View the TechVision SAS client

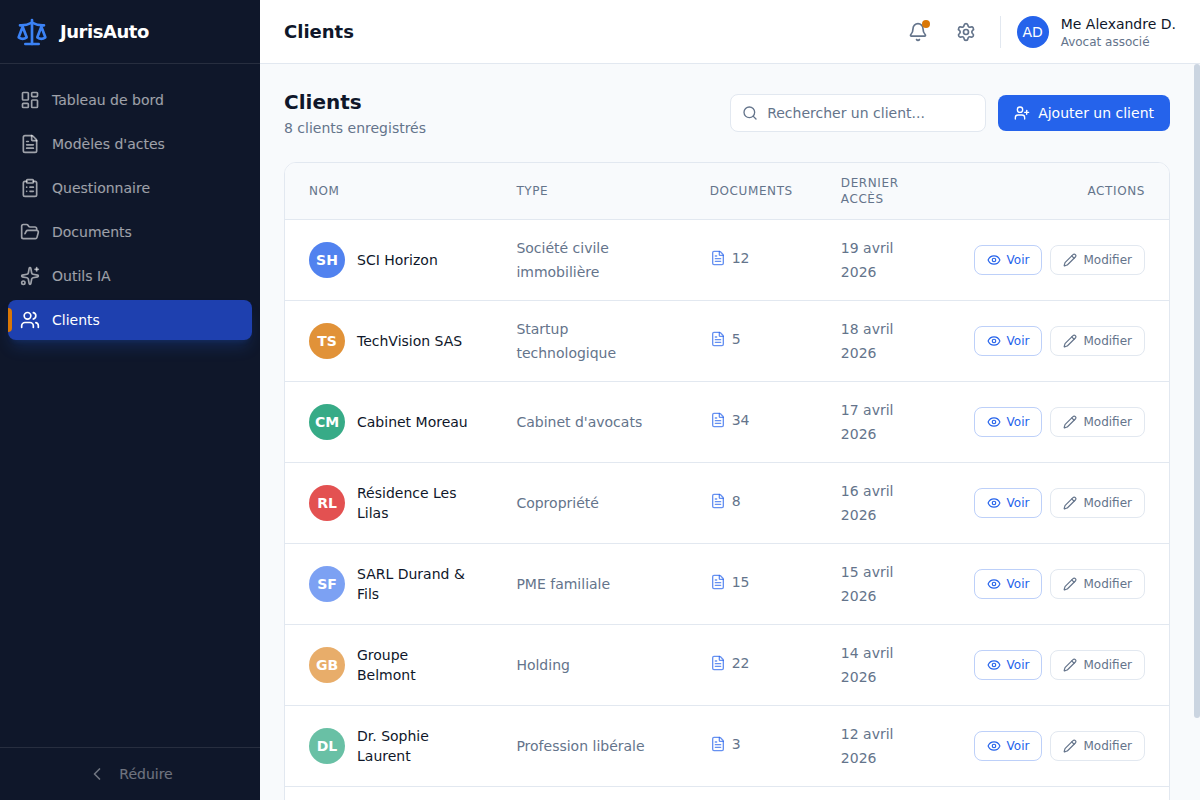1008,341
